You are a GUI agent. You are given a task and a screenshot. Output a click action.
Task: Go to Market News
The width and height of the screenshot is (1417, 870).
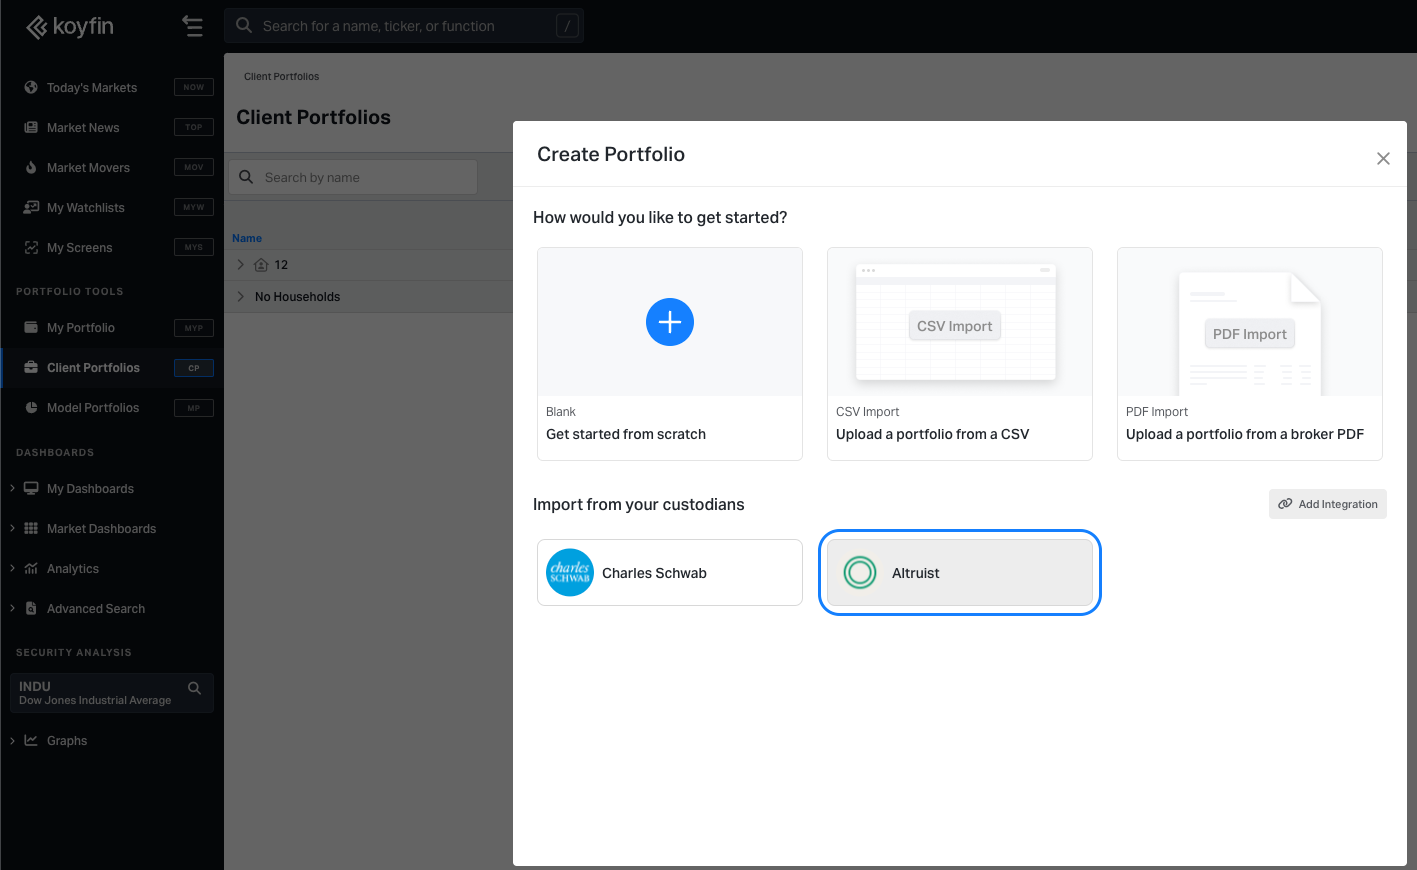pos(83,128)
